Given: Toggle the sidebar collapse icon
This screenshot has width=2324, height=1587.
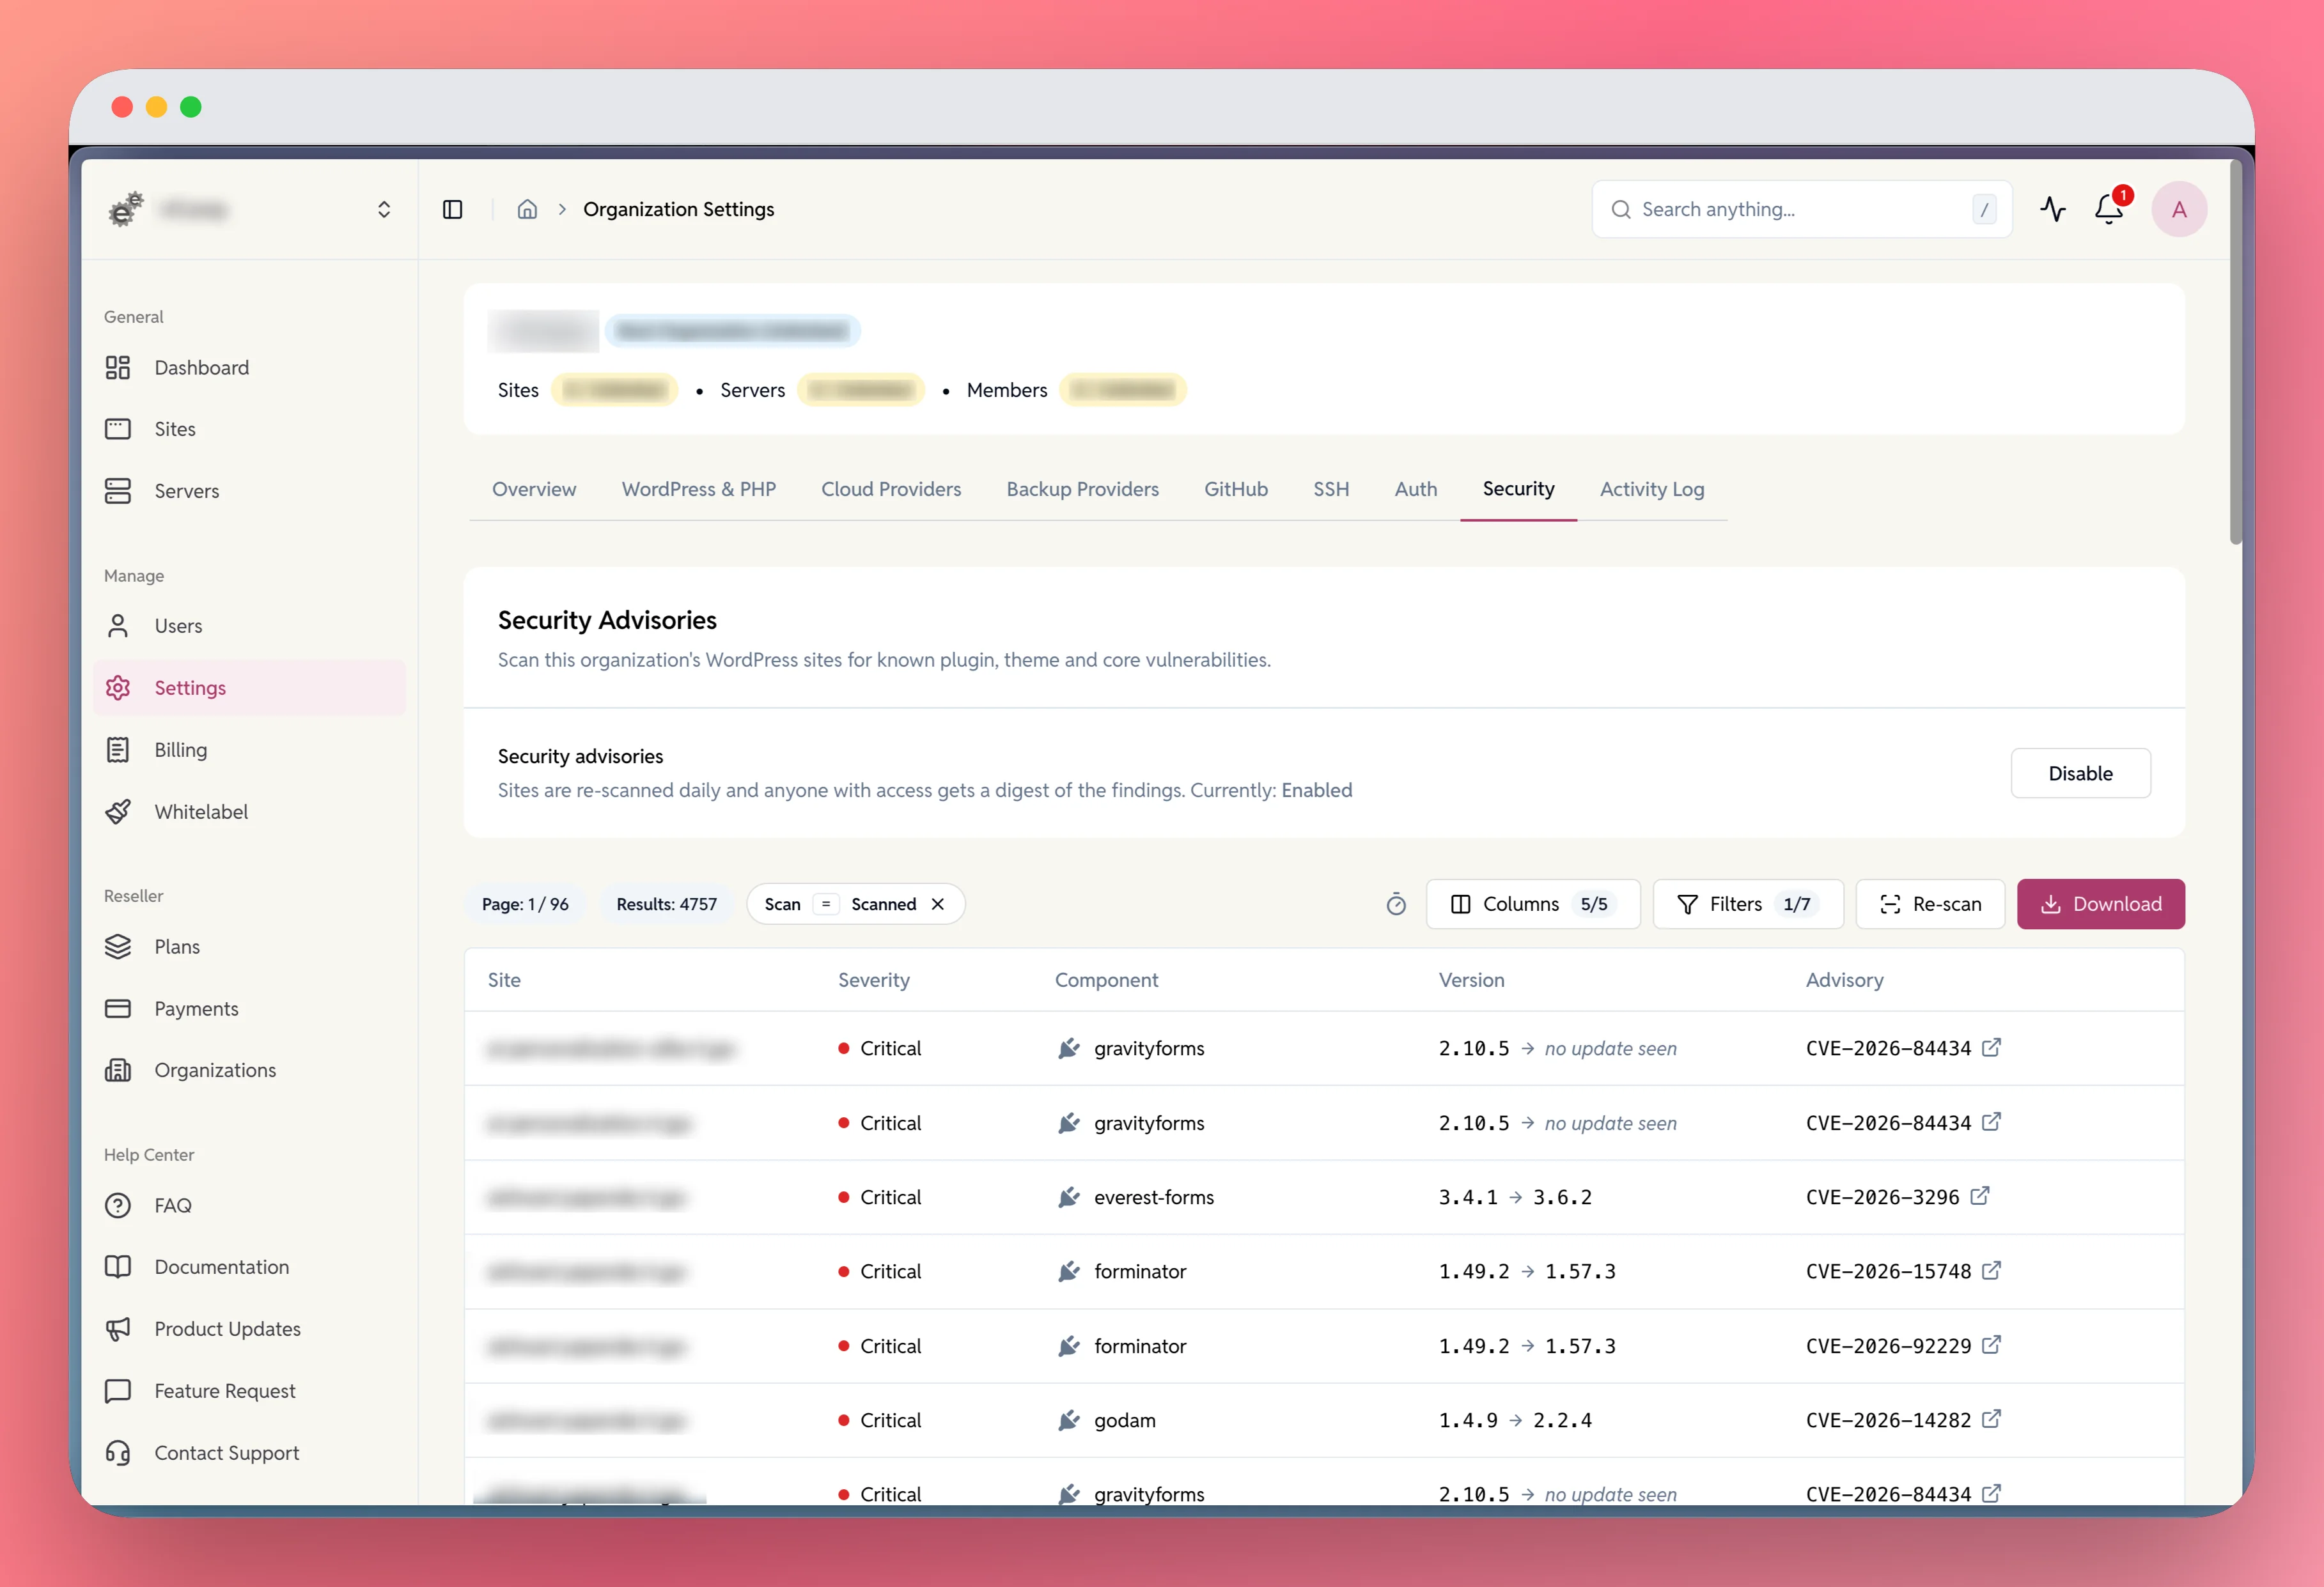Looking at the screenshot, I should 452,209.
